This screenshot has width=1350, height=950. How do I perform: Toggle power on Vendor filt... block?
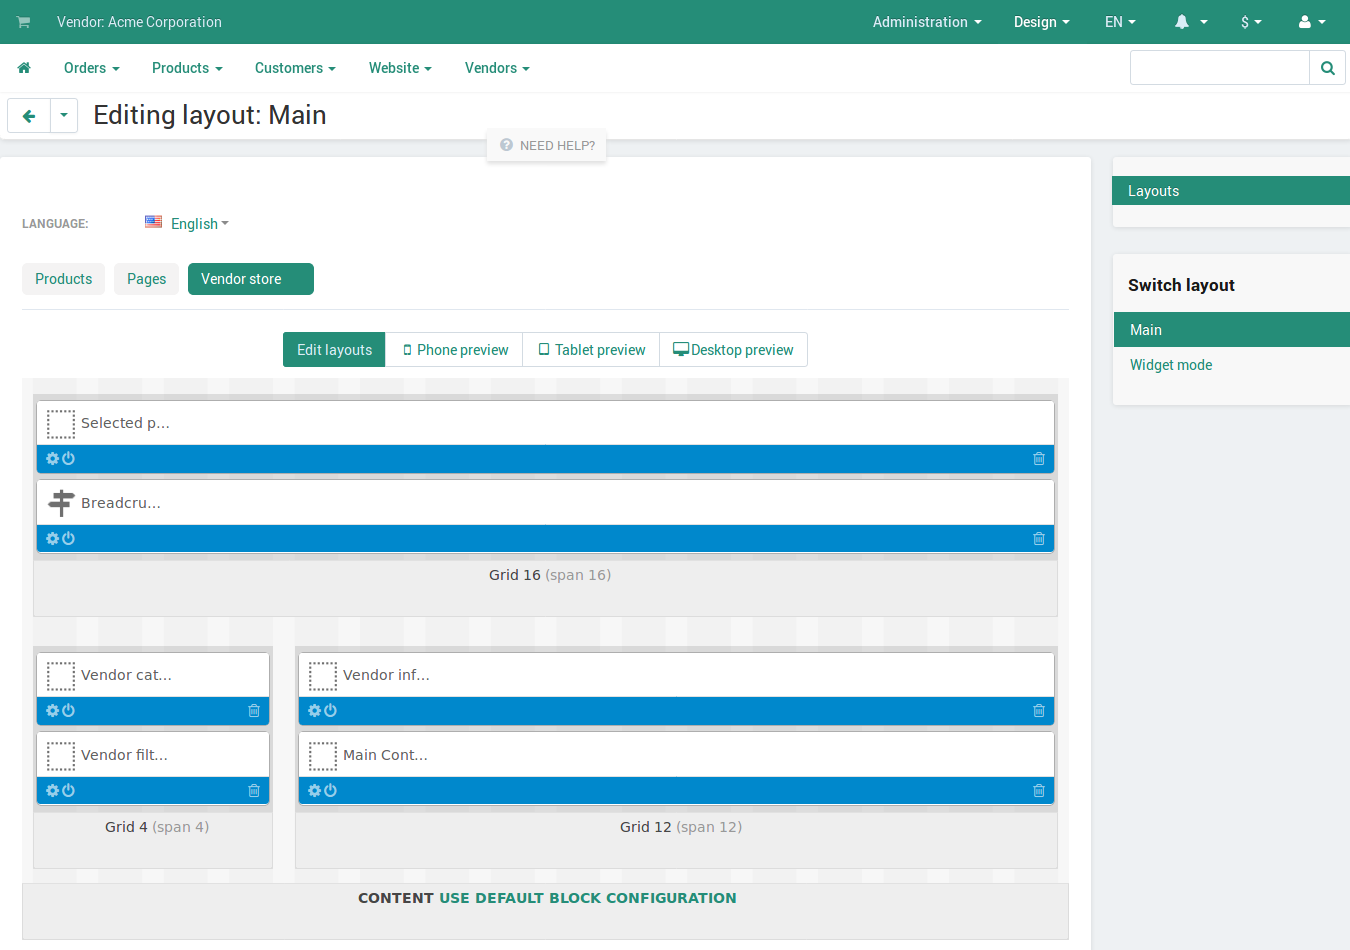point(69,791)
